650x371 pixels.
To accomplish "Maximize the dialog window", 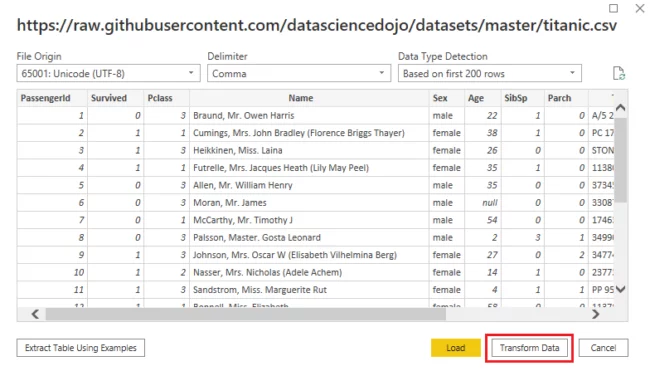I will pyautogui.click(x=614, y=8).
